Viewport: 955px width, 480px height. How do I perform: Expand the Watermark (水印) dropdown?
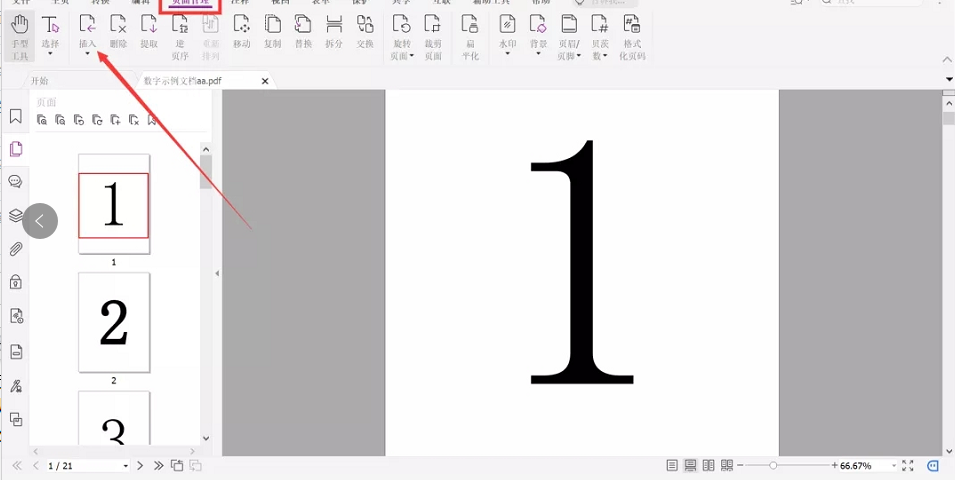click(507, 54)
